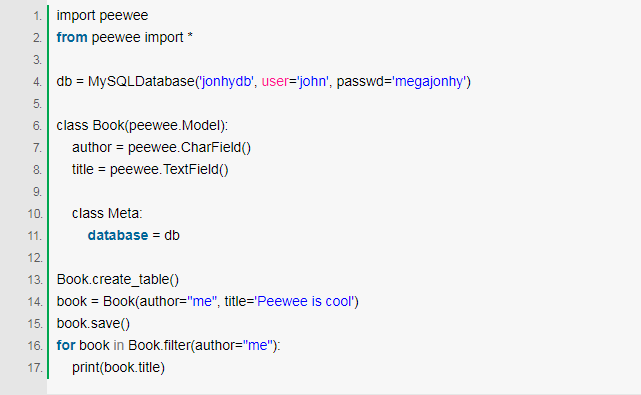Click print(book.title) on the last line

[x=119, y=368]
